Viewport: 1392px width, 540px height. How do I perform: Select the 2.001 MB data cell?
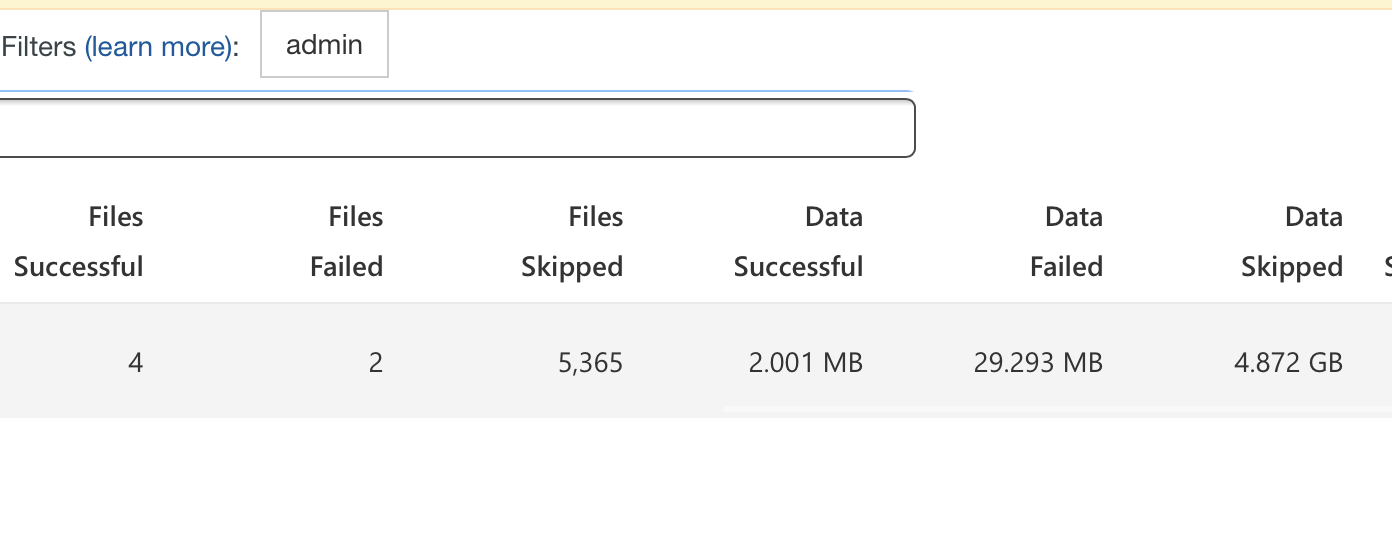(805, 362)
